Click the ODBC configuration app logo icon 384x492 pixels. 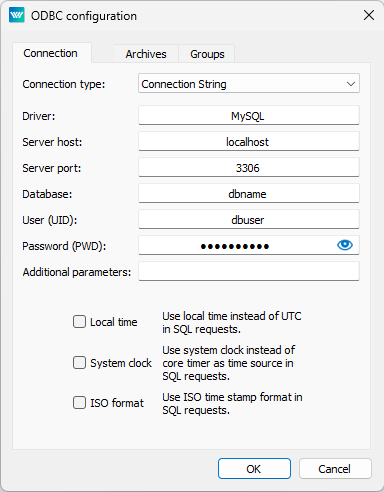17,15
